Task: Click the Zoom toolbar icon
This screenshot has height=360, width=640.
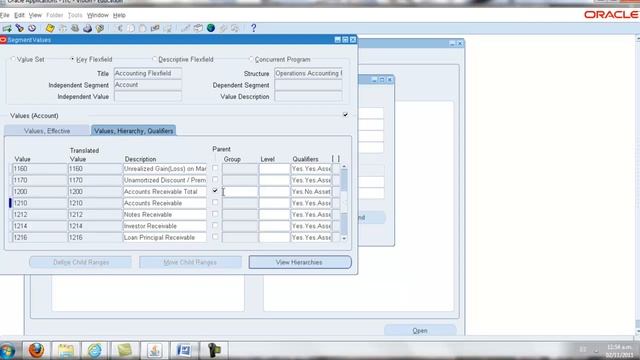Action: pos(198,28)
